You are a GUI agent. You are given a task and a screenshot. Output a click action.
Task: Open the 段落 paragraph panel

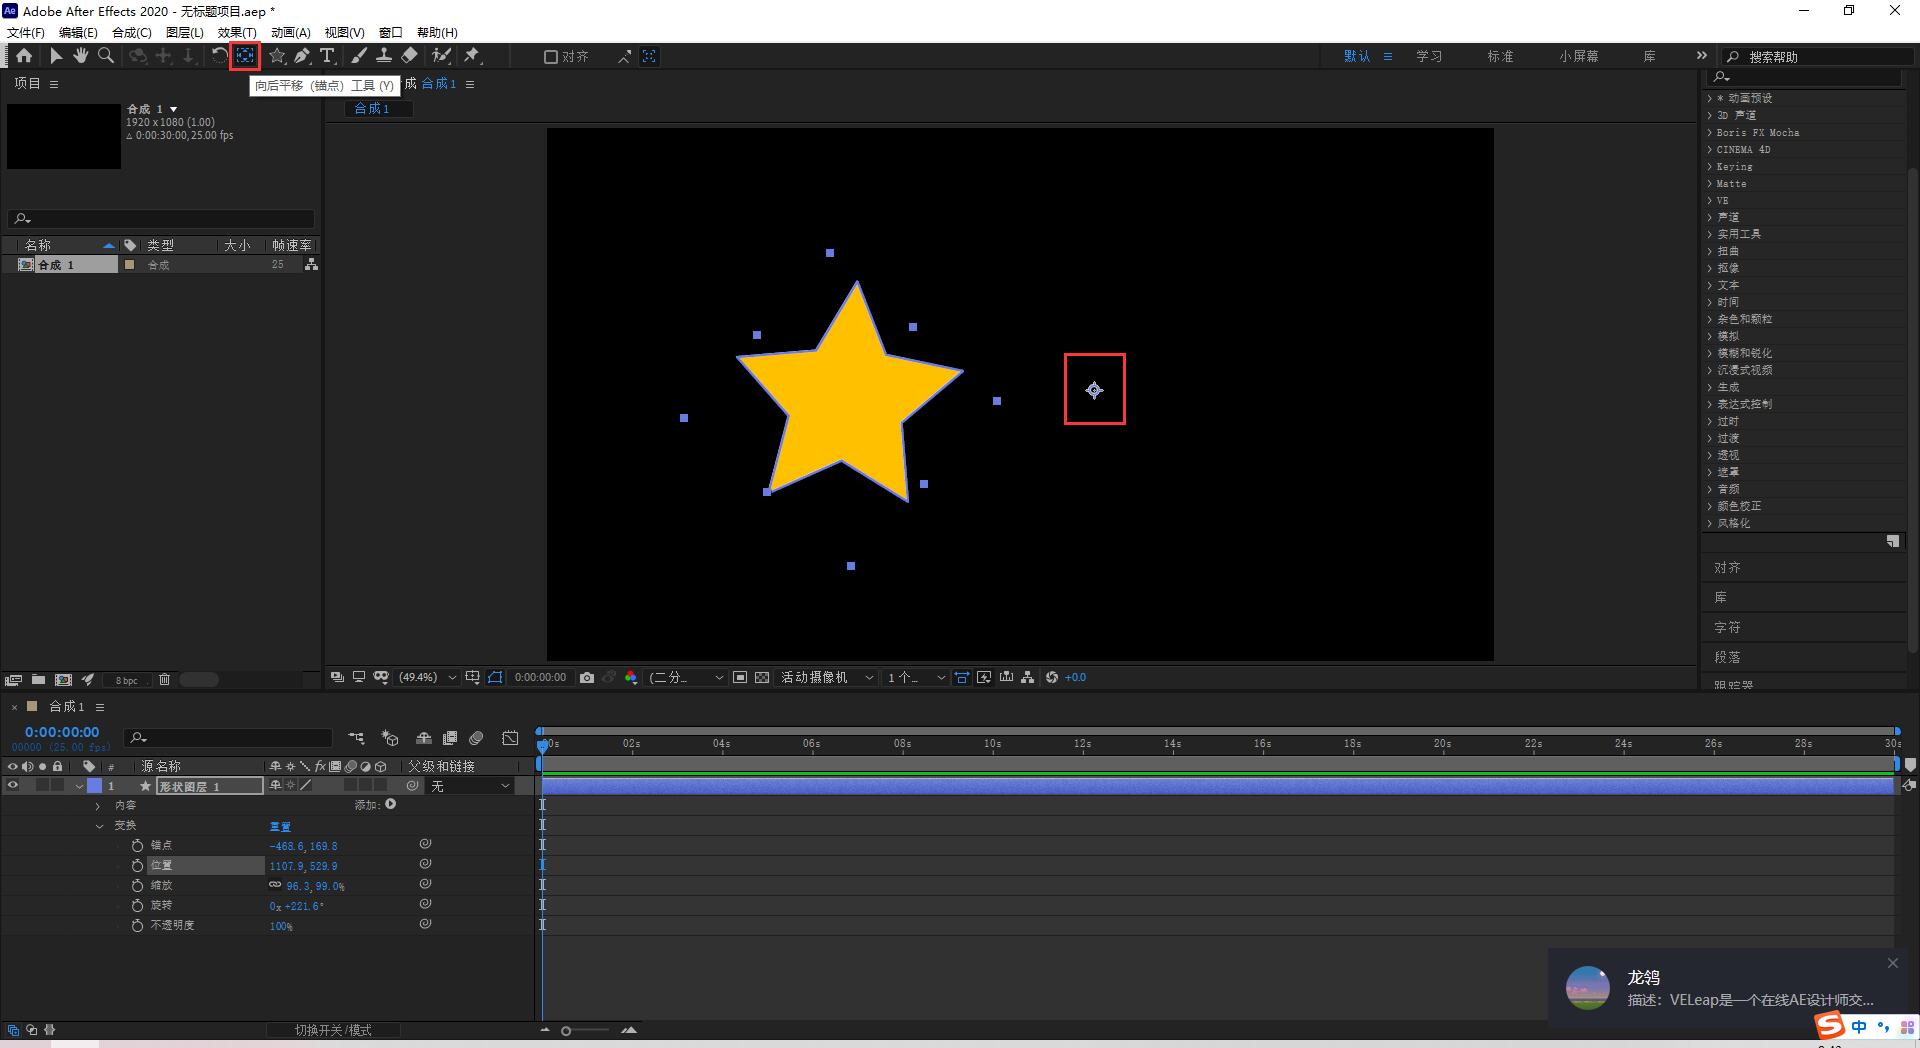(x=1727, y=657)
